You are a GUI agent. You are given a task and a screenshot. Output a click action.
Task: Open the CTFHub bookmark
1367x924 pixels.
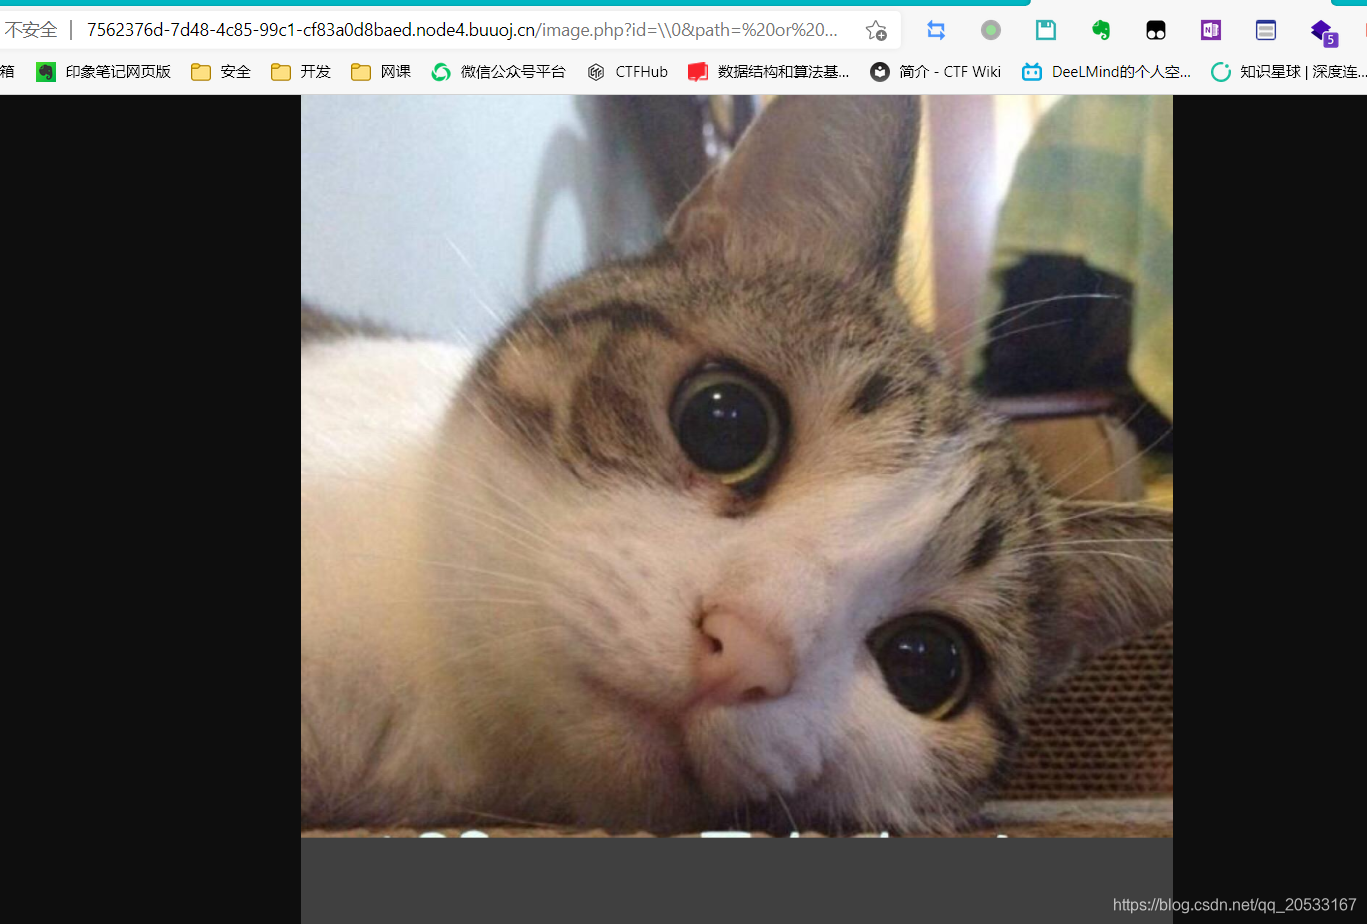point(627,71)
